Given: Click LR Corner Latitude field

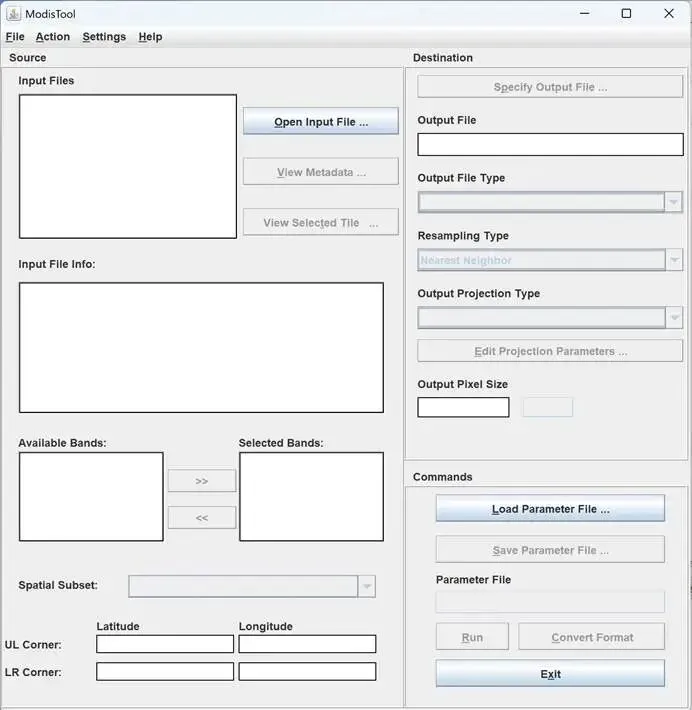Looking at the screenshot, I should [165, 671].
